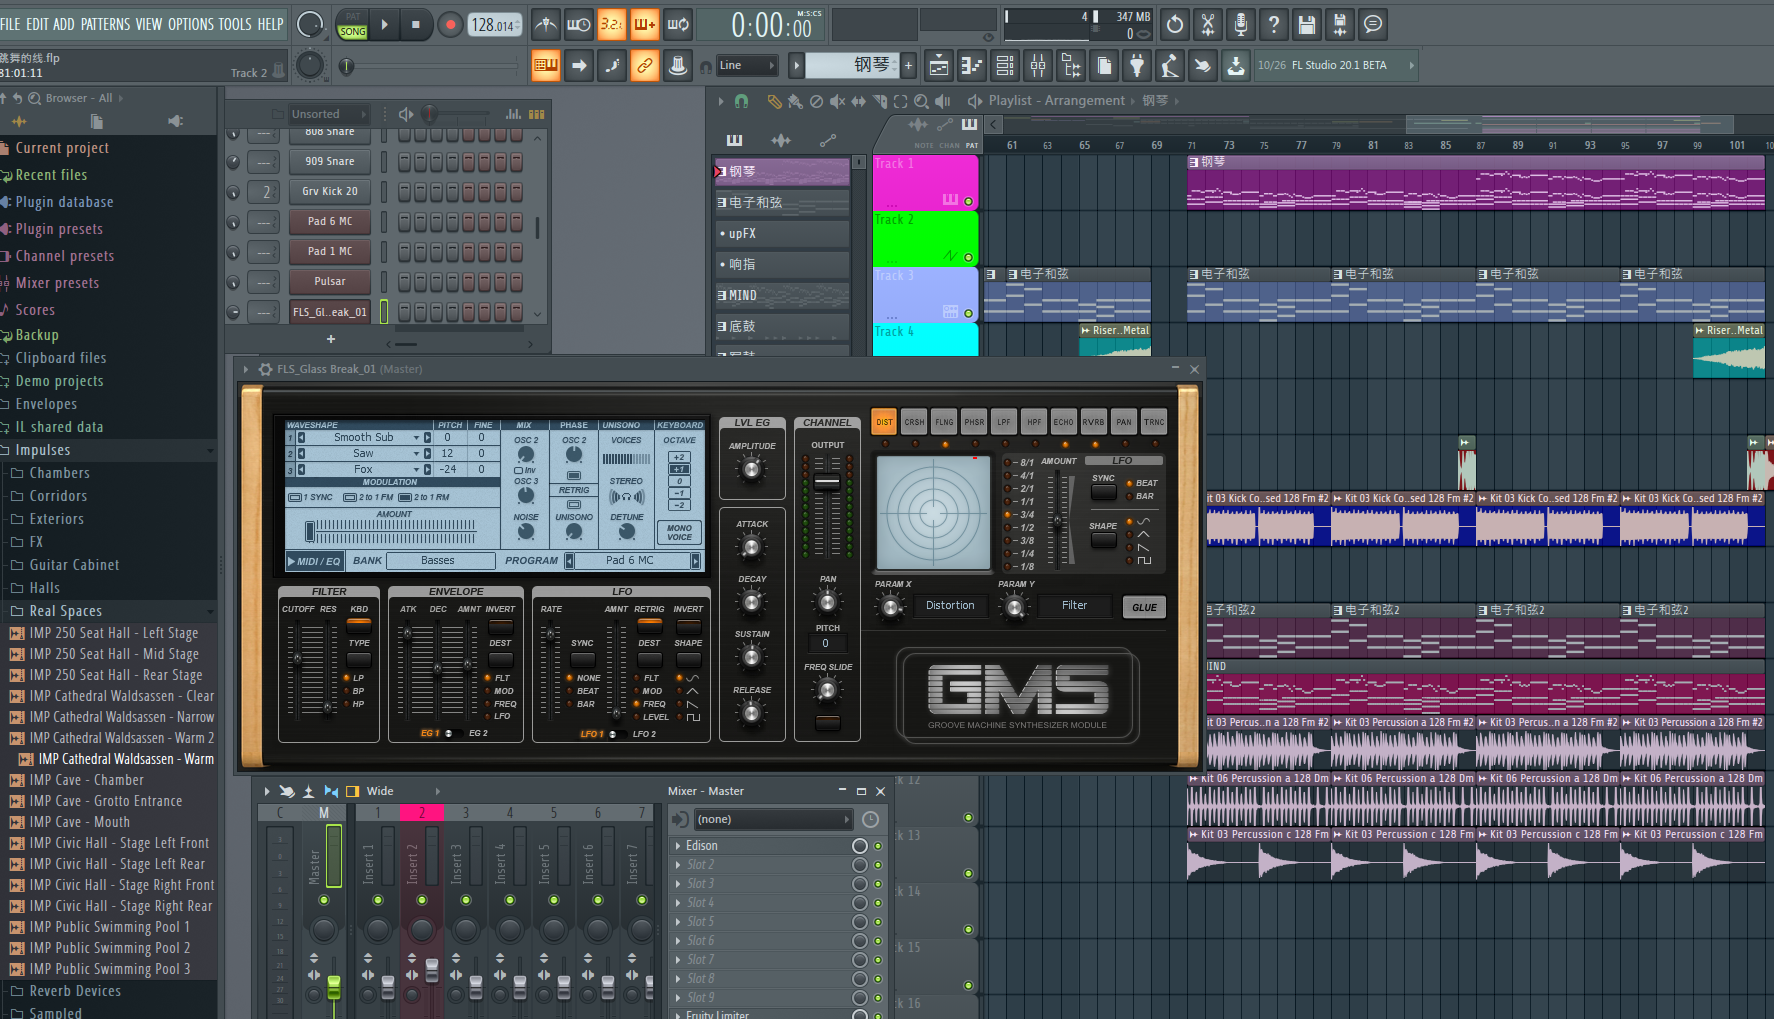The width and height of the screenshot is (1774, 1019).
Task: Open the OPTIONS menu
Action: point(190,24)
